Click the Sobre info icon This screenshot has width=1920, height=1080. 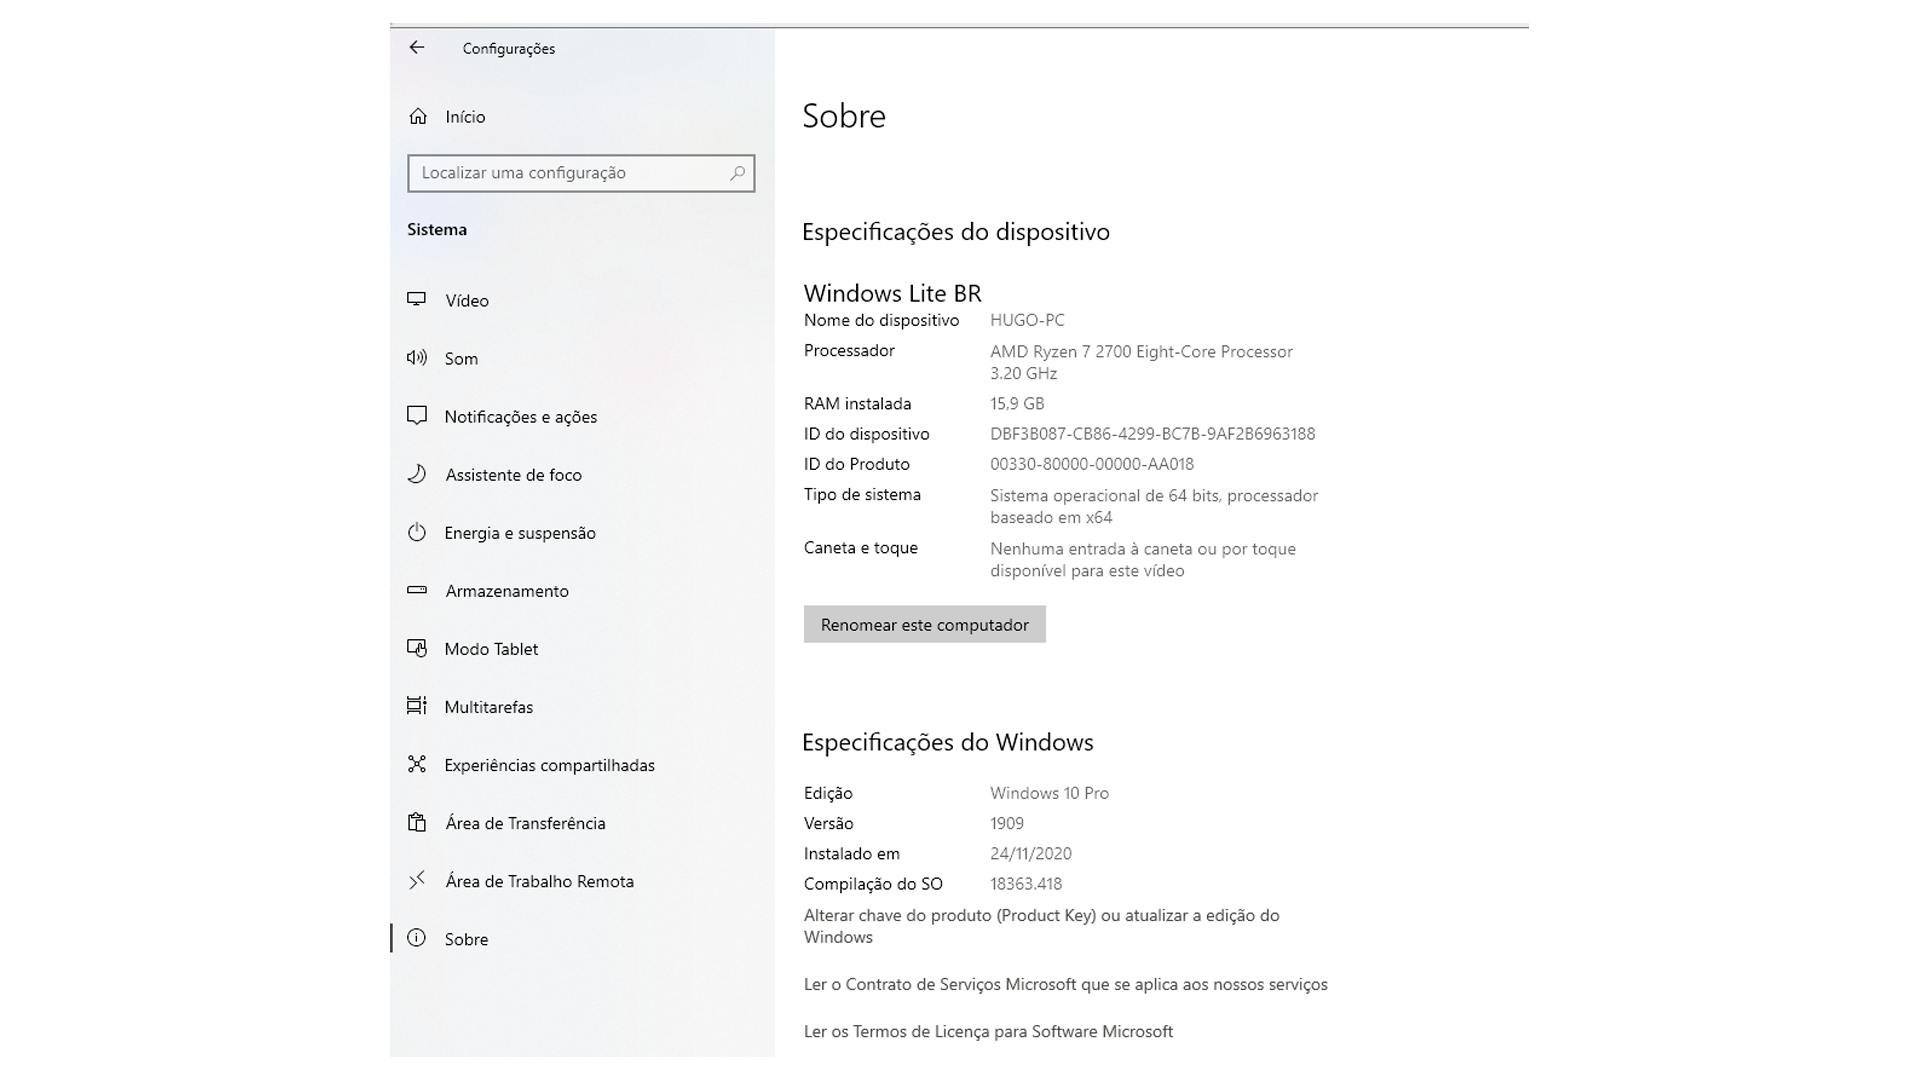[x=417, y=938]
